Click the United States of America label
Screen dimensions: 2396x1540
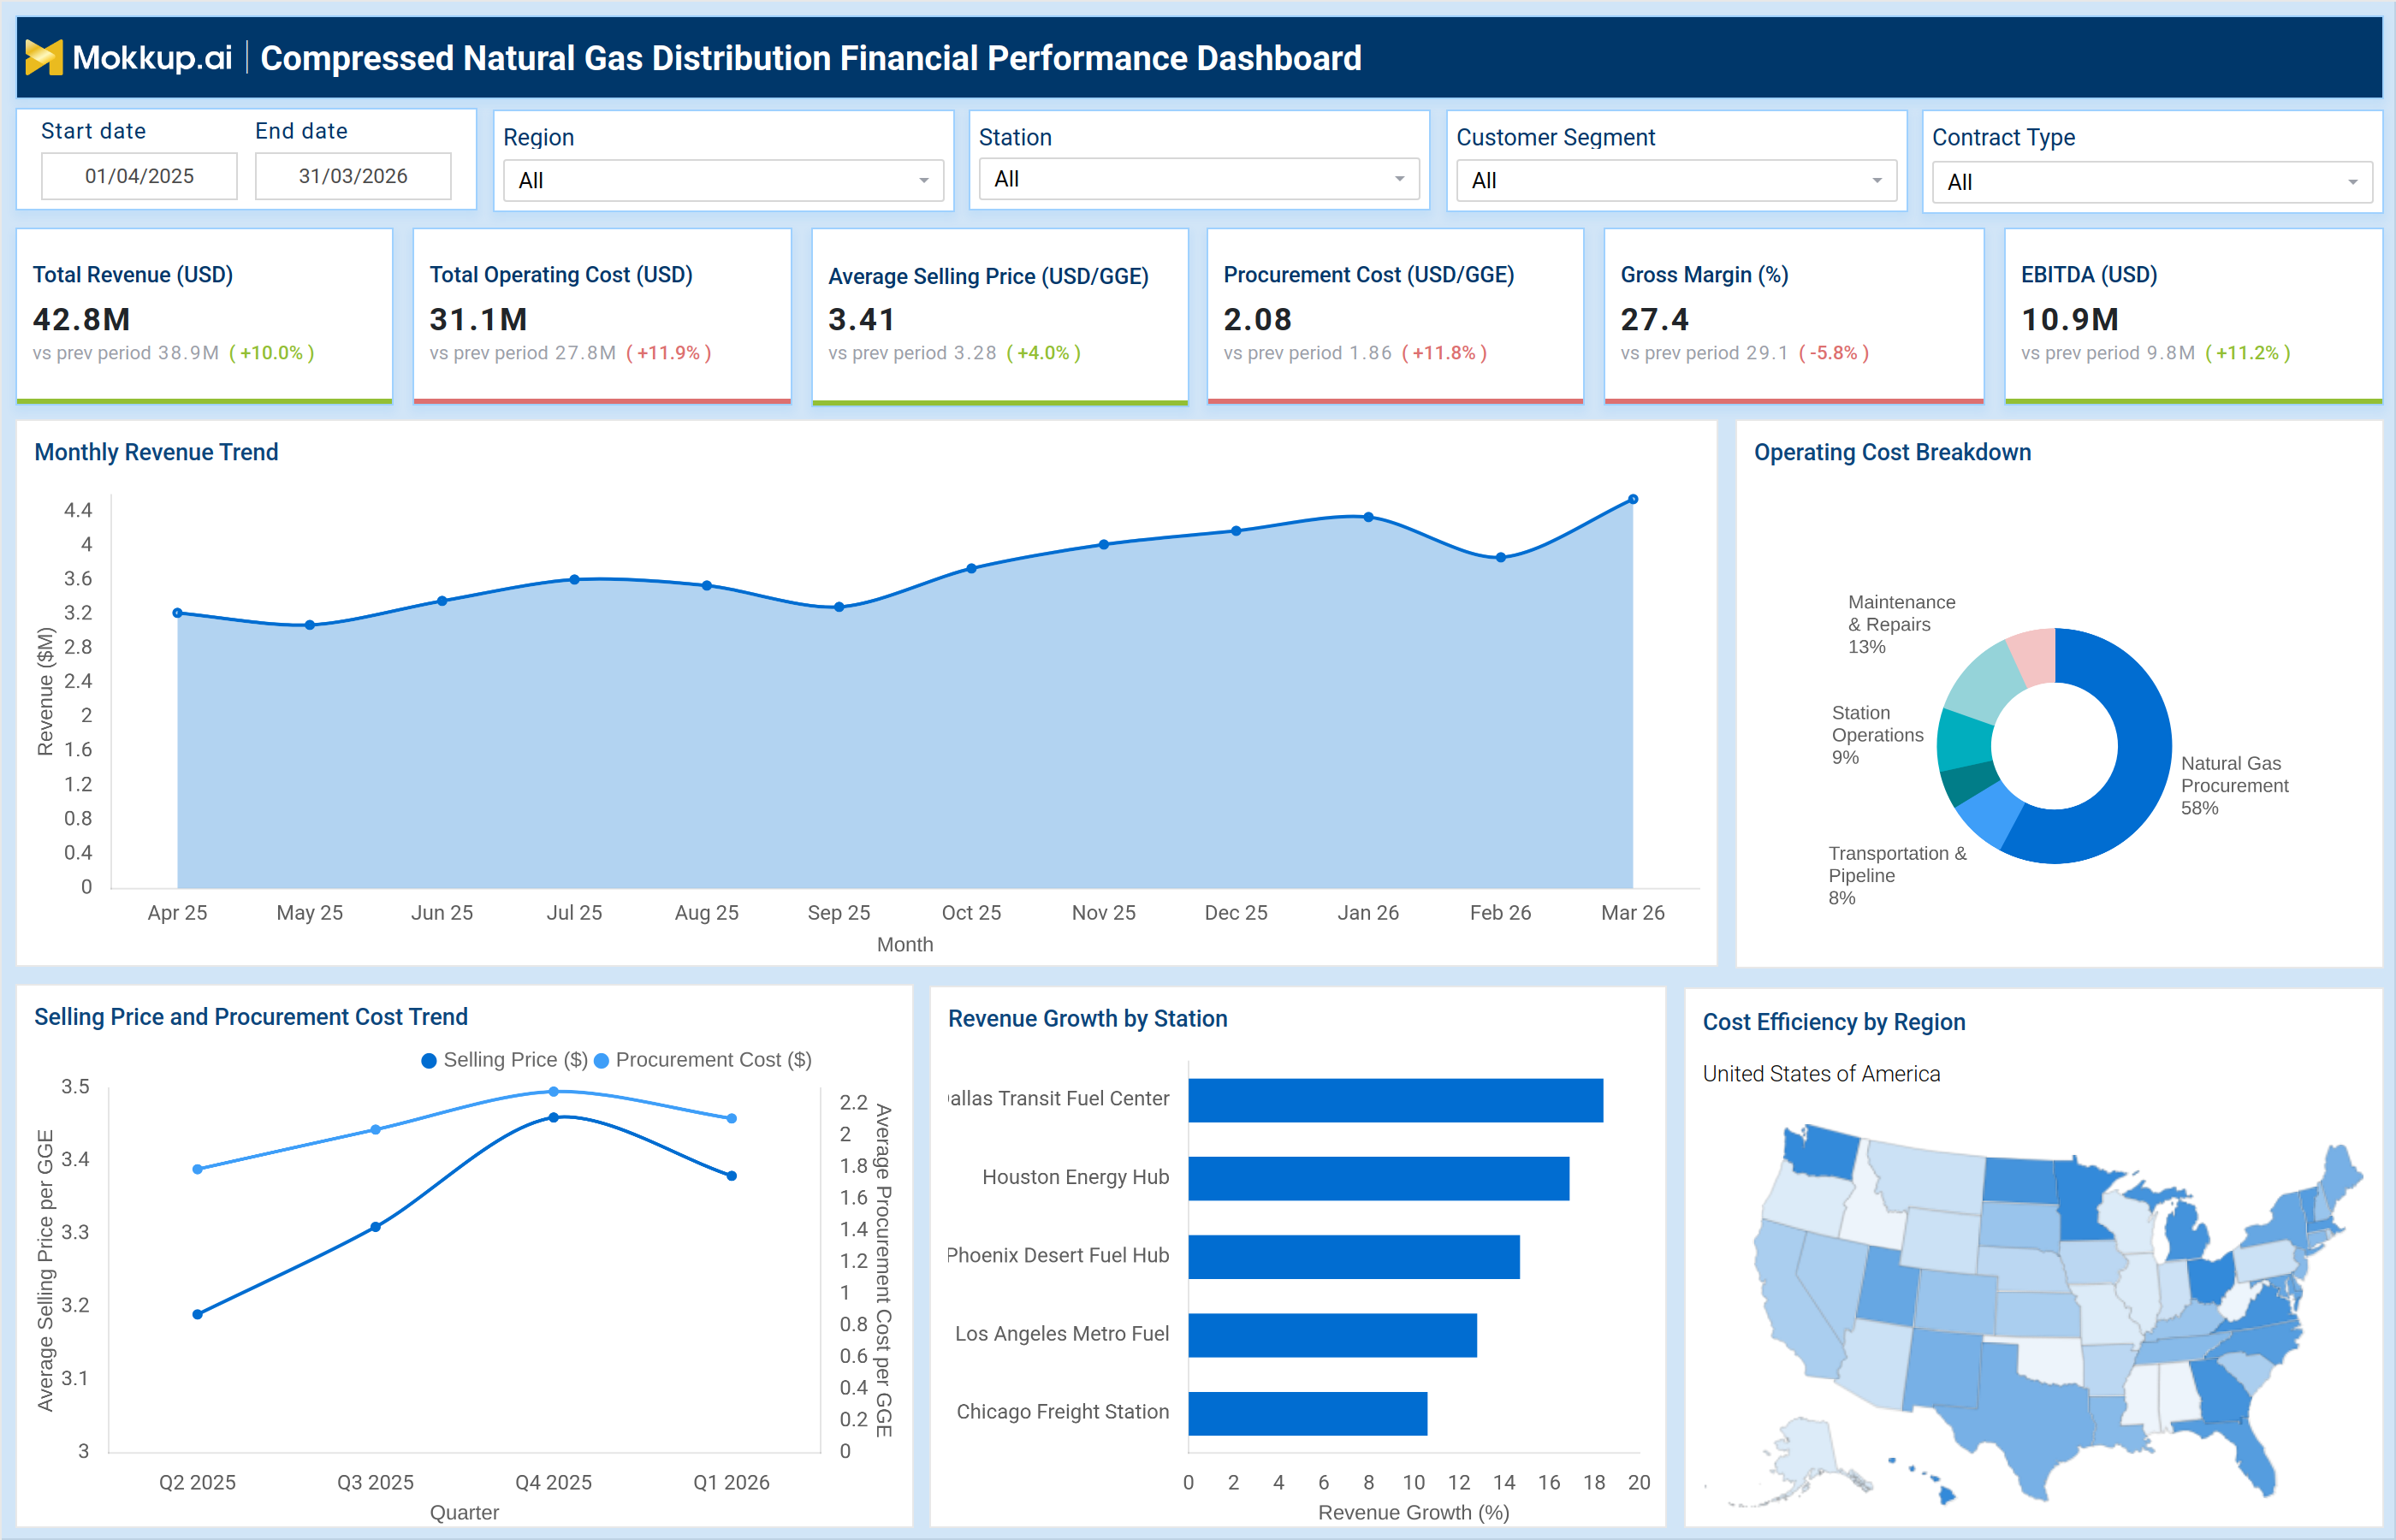point(1821,1074)
